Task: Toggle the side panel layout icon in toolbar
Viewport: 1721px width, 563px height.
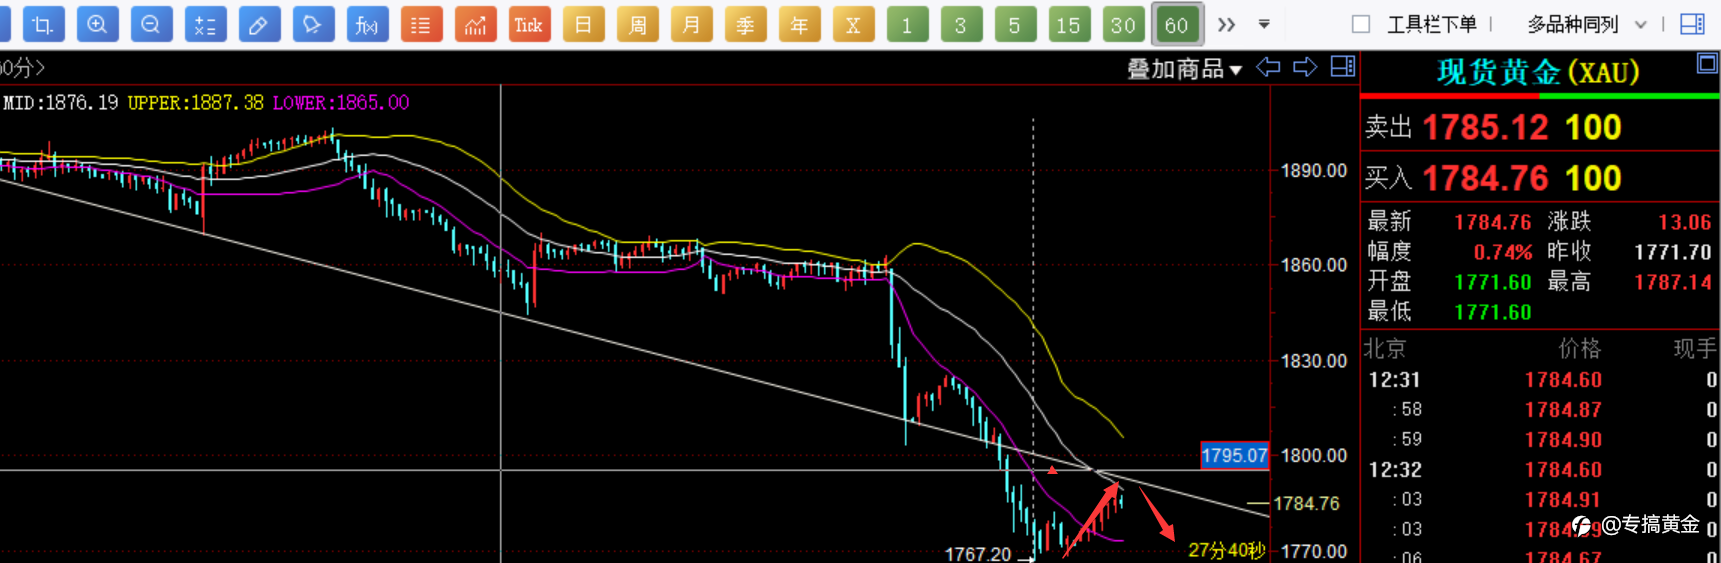Action: pos(1693,24)
